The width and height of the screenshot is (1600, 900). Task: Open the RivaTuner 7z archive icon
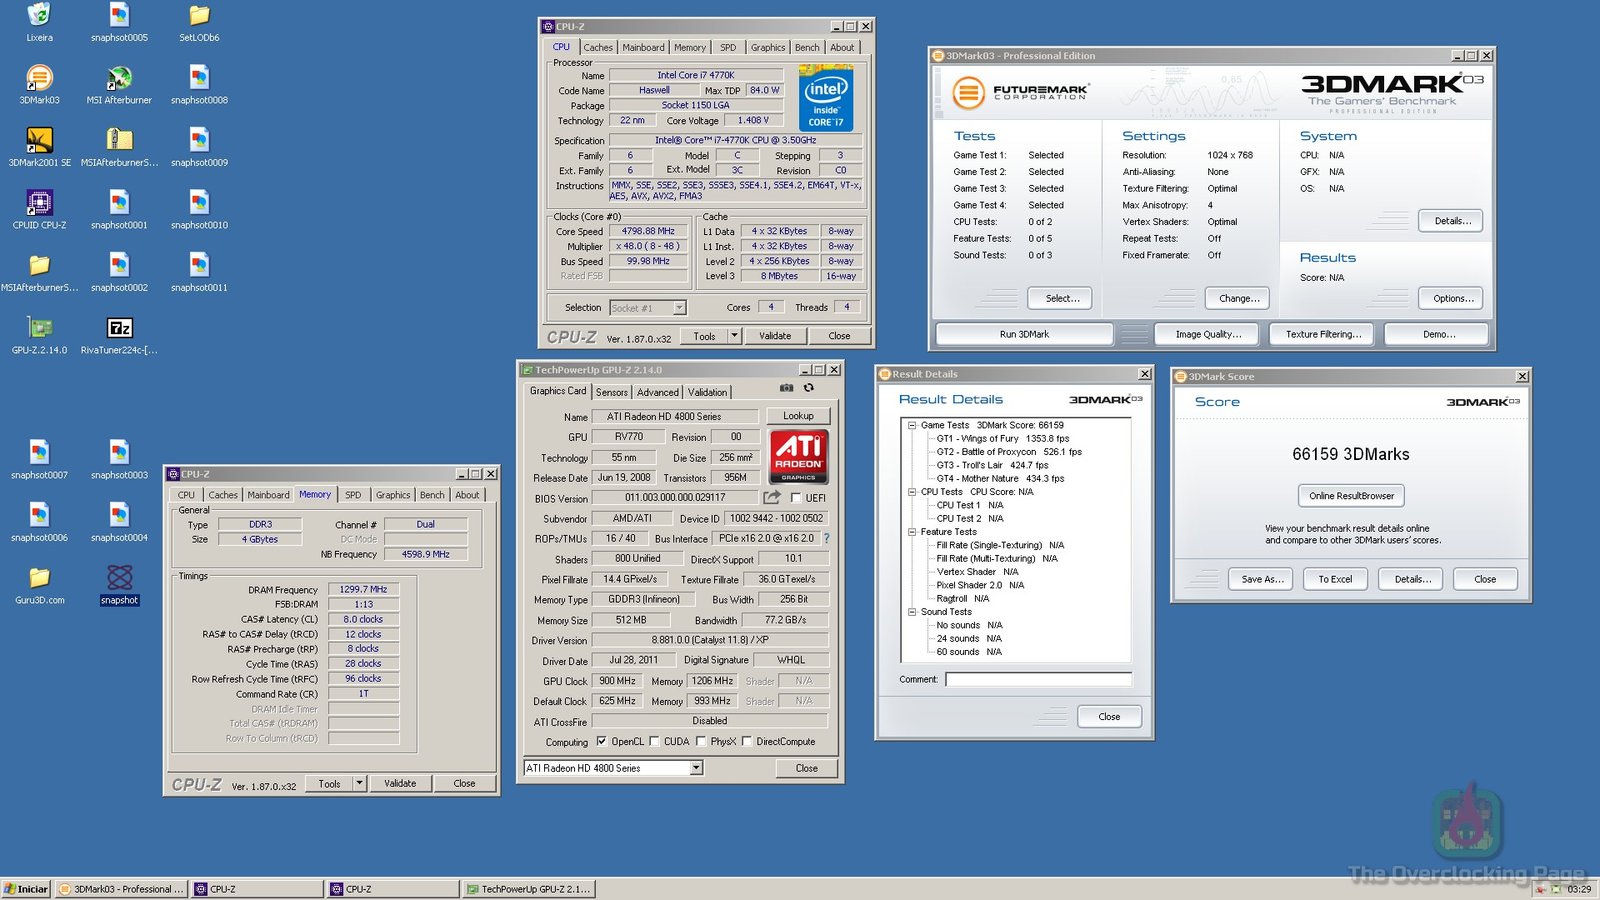coord(119,329)
